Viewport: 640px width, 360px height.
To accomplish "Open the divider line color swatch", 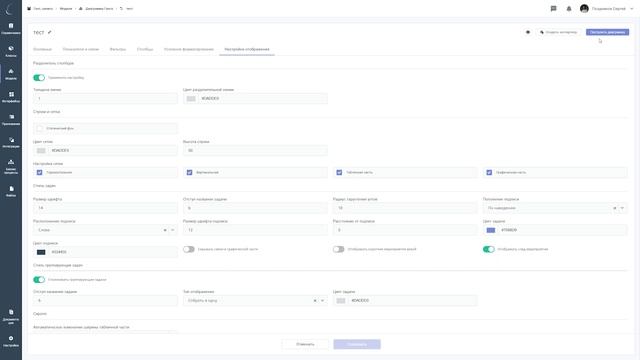I will (x=191, y=99).
